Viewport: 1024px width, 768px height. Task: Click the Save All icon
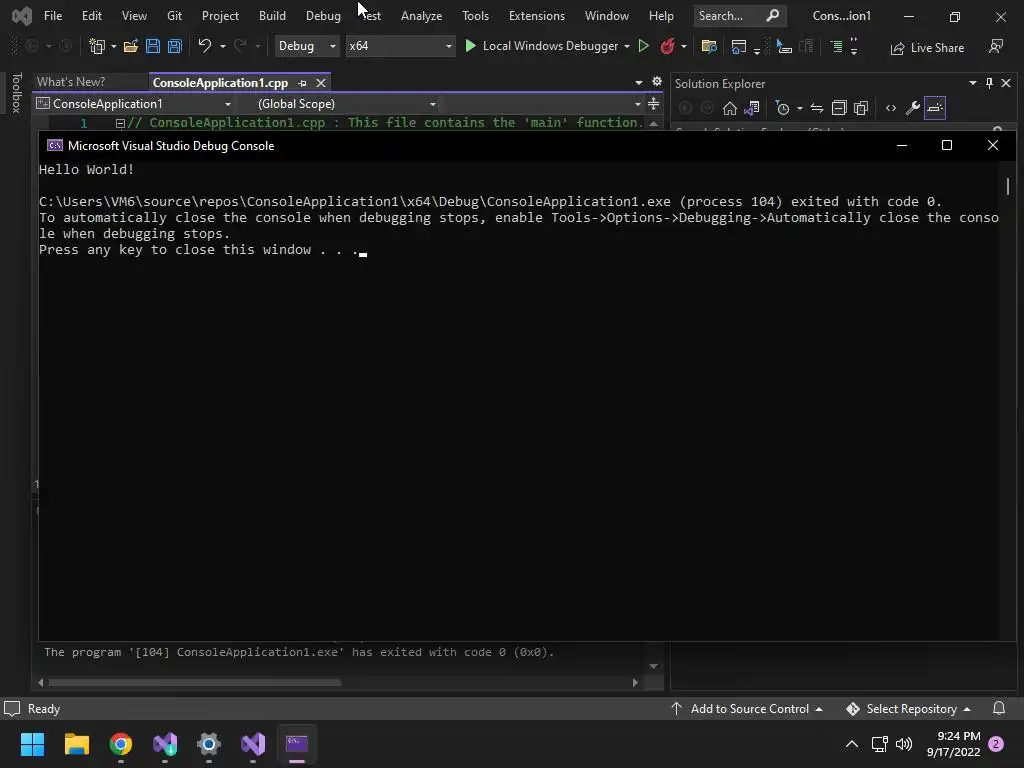point(175,46)
